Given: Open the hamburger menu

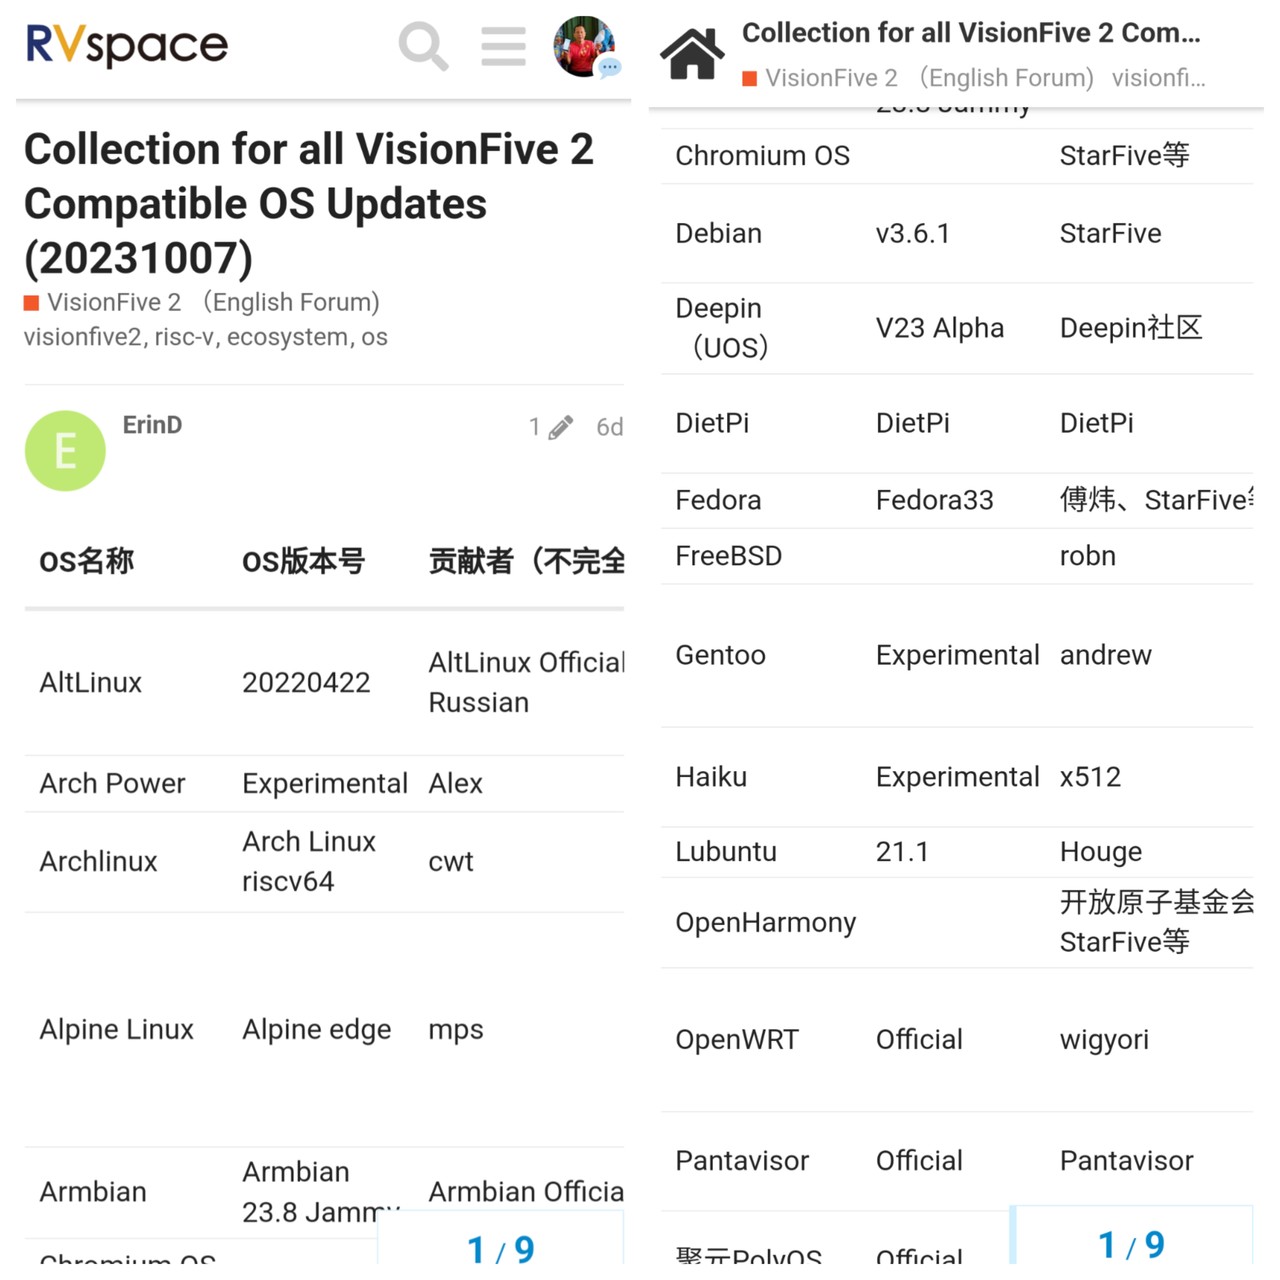Looking at the screenshot, I should pyautogui.click(x=503, y=46).
